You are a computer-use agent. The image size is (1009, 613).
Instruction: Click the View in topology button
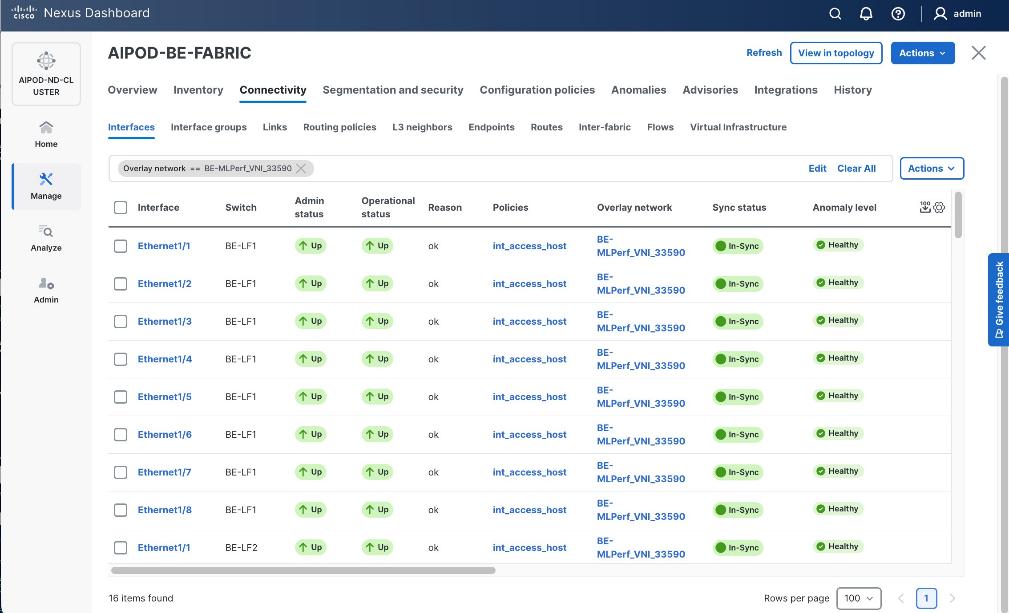[835, 53]
